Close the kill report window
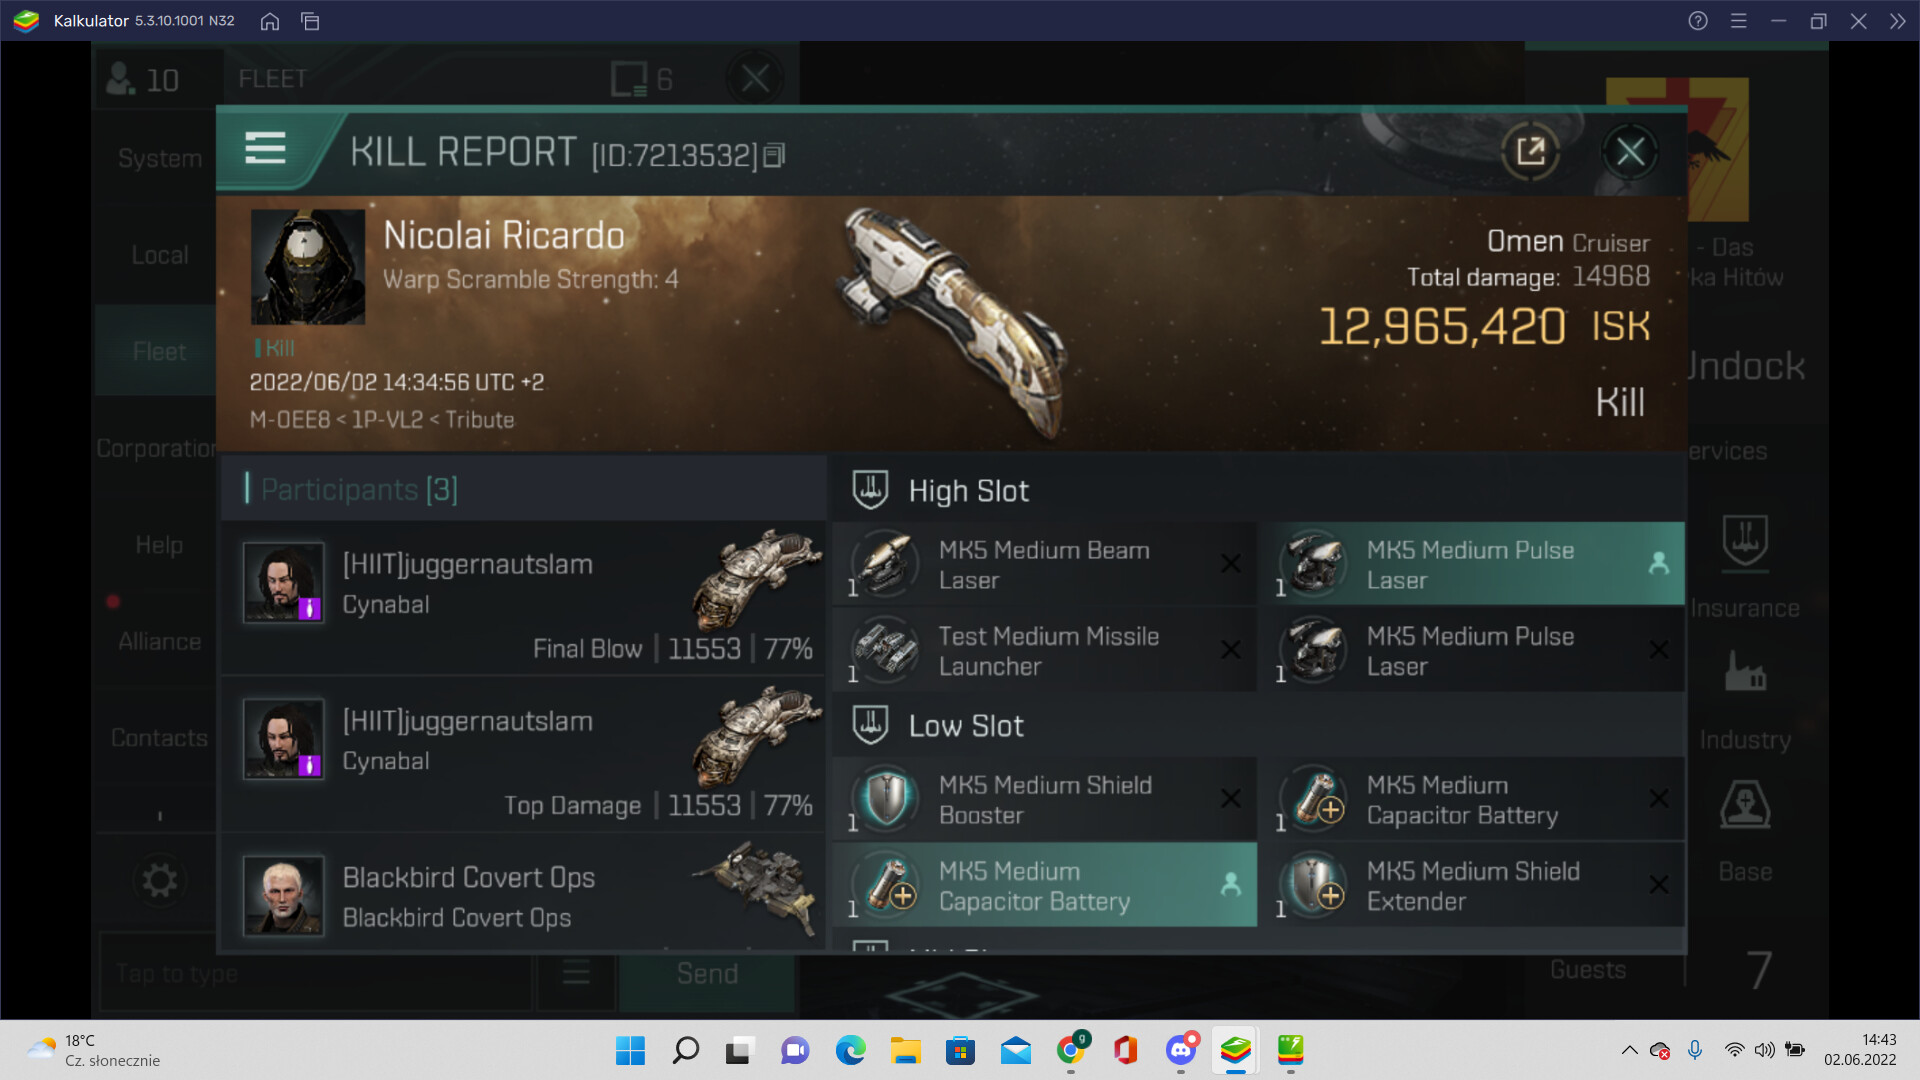 (x=1630, y=152)
